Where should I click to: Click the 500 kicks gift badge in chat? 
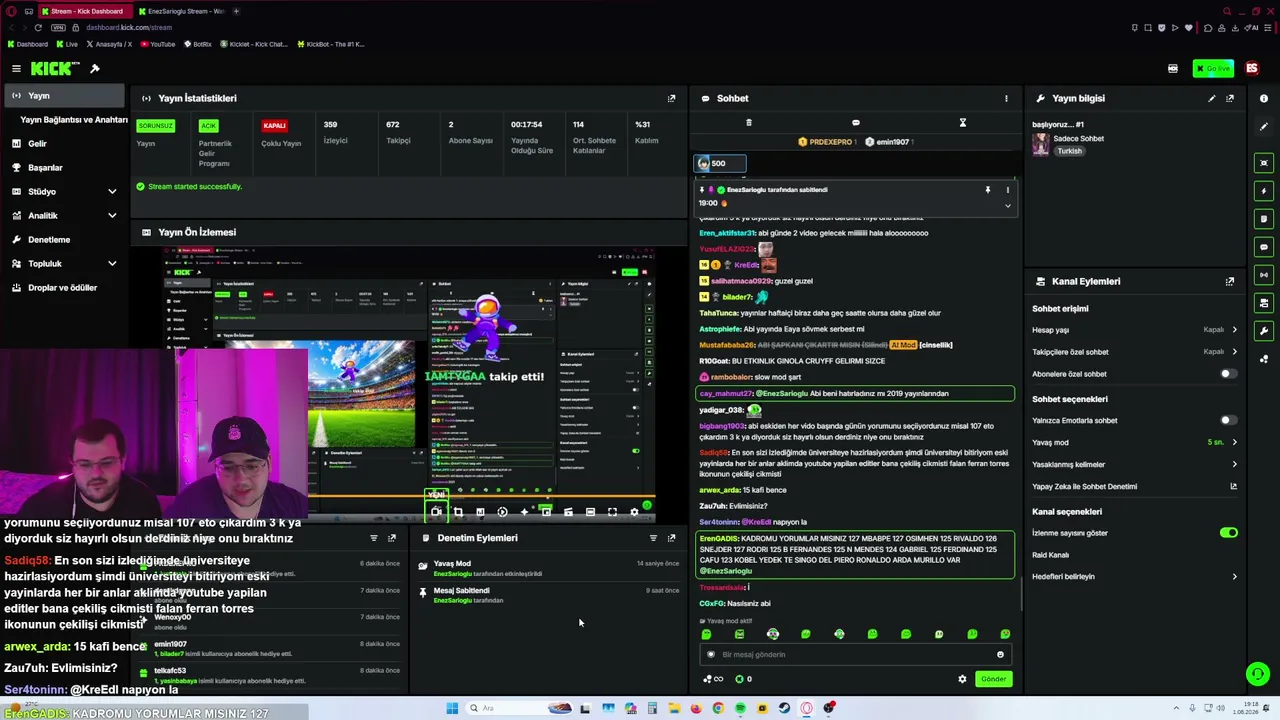[x=720, y=163]
